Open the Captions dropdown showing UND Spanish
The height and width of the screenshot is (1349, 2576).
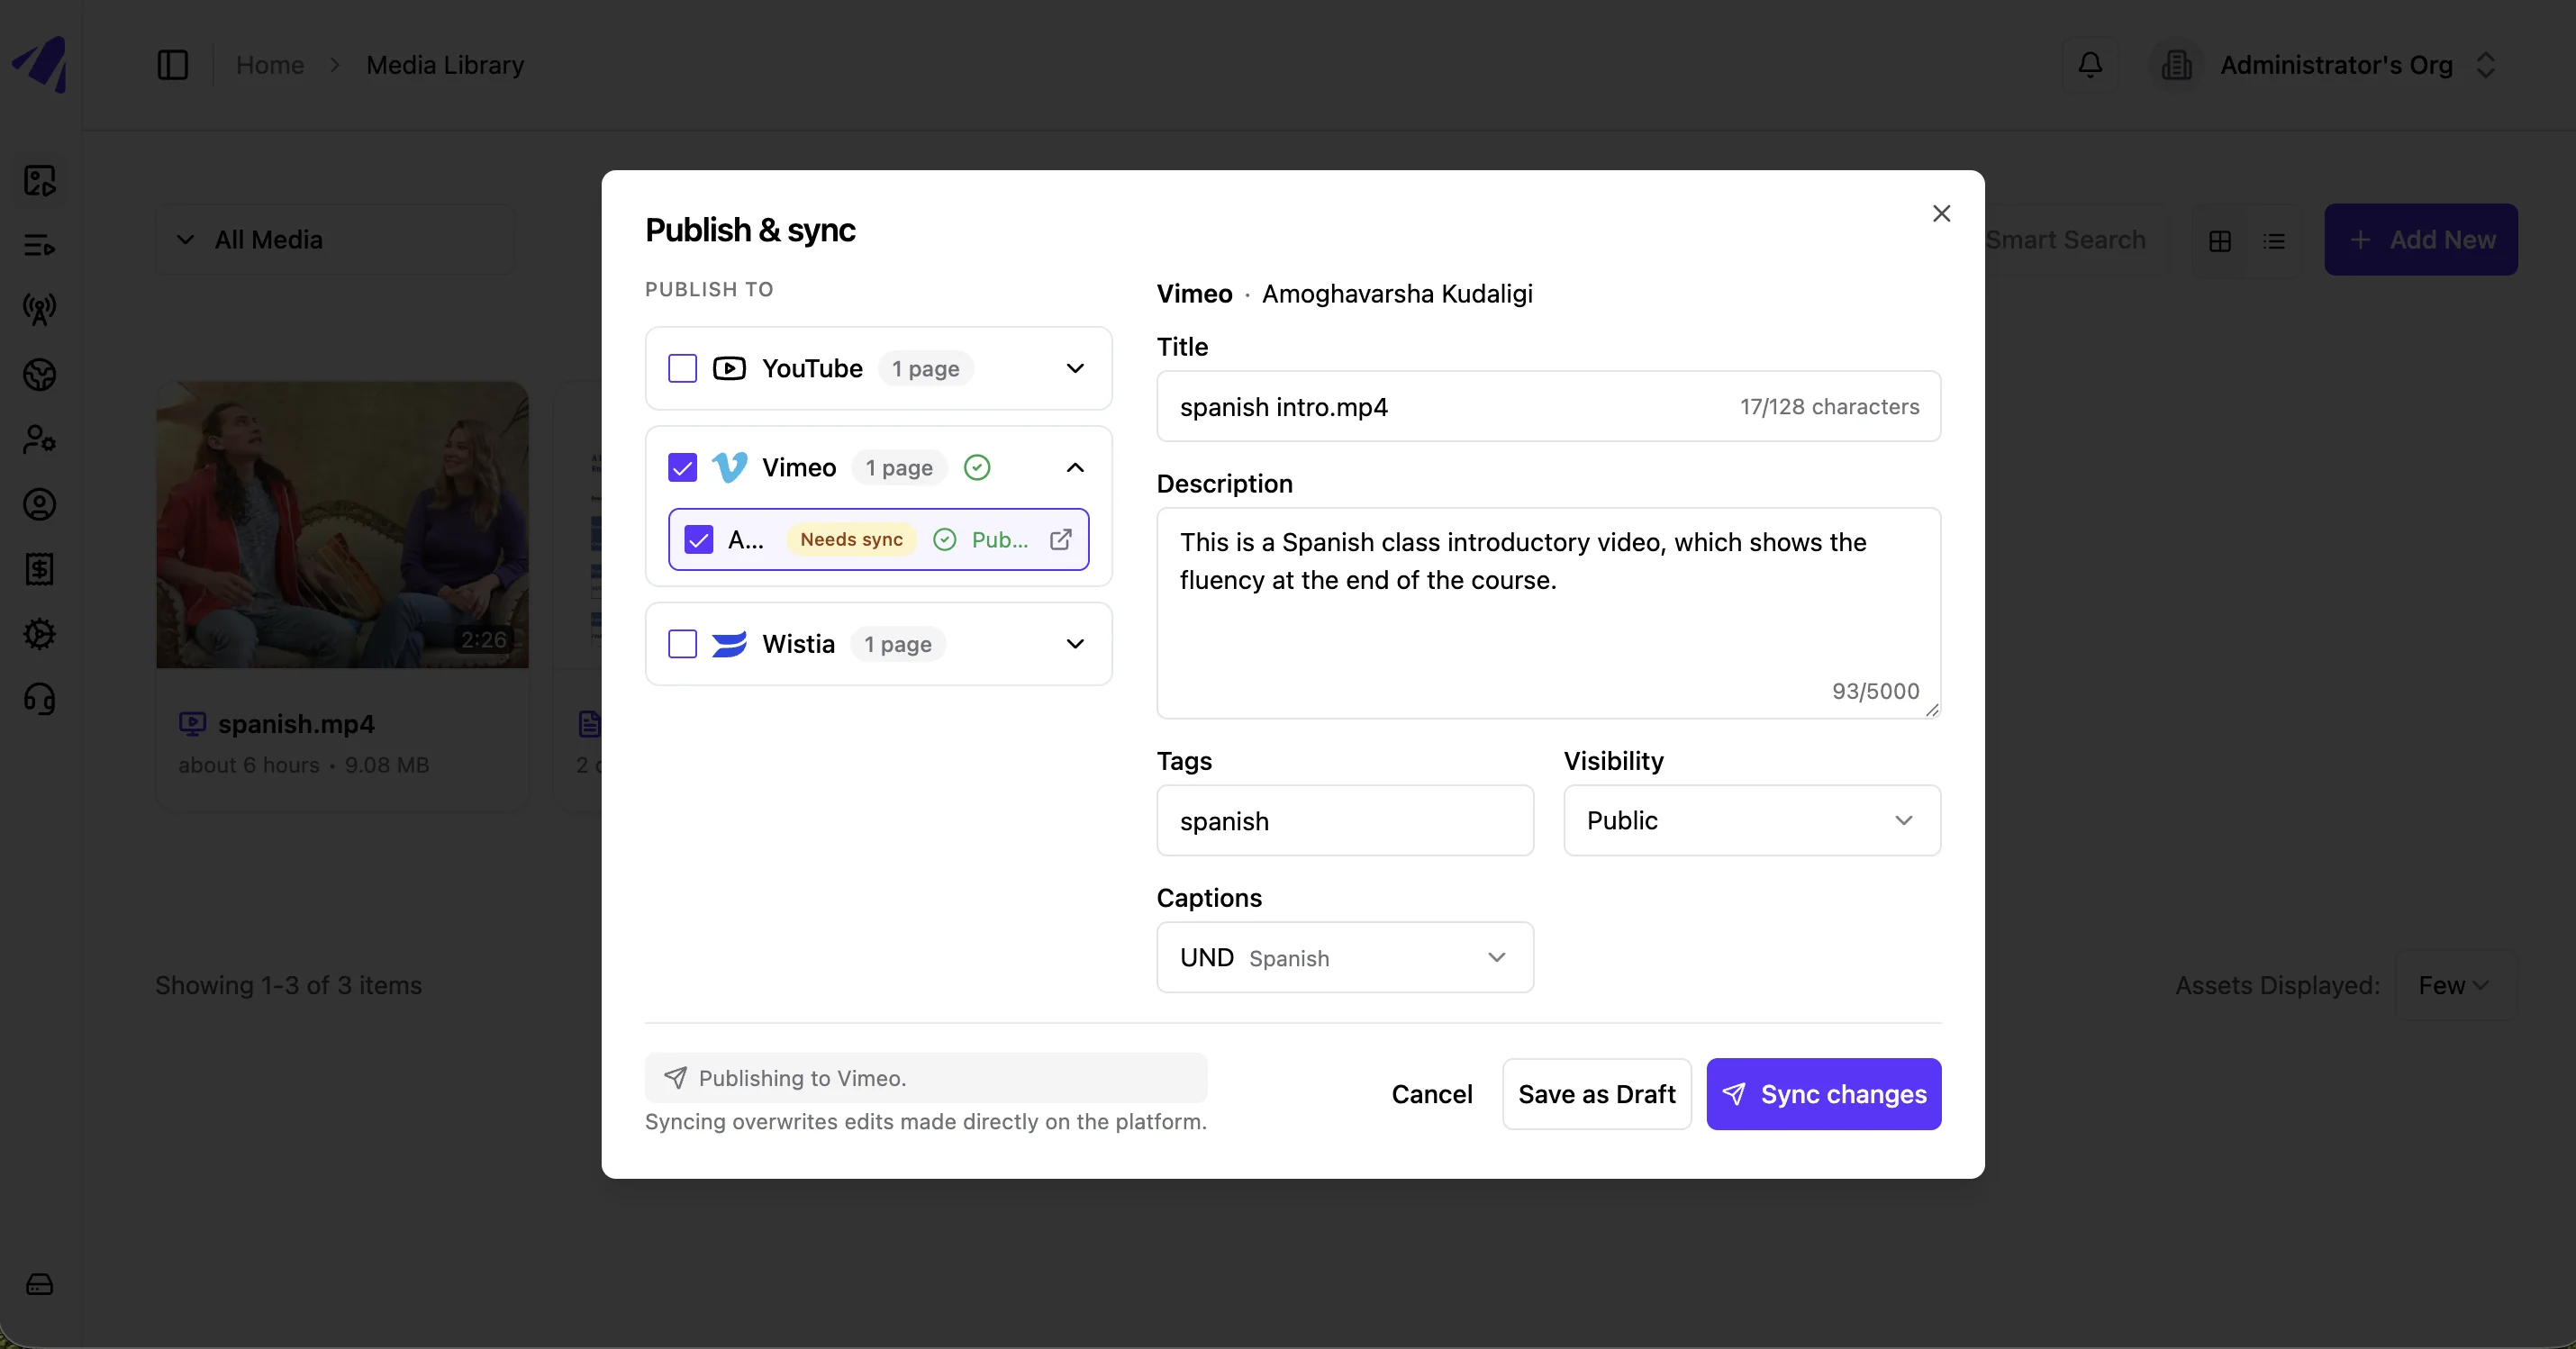[1345, 958]
